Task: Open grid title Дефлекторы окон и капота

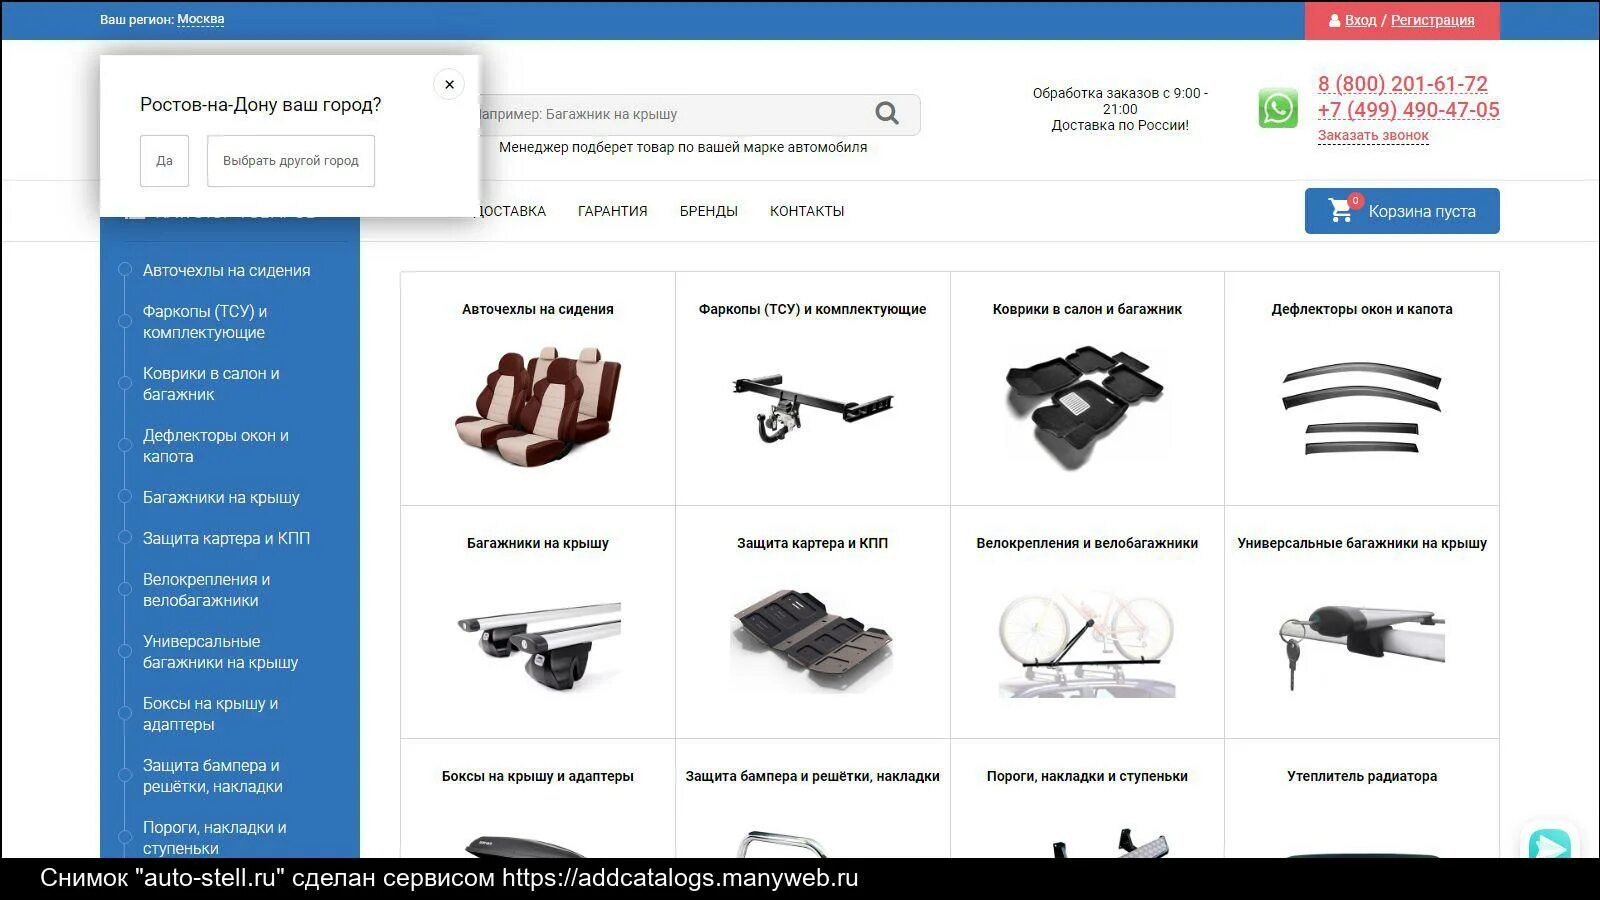Action: click(1362, 309)
